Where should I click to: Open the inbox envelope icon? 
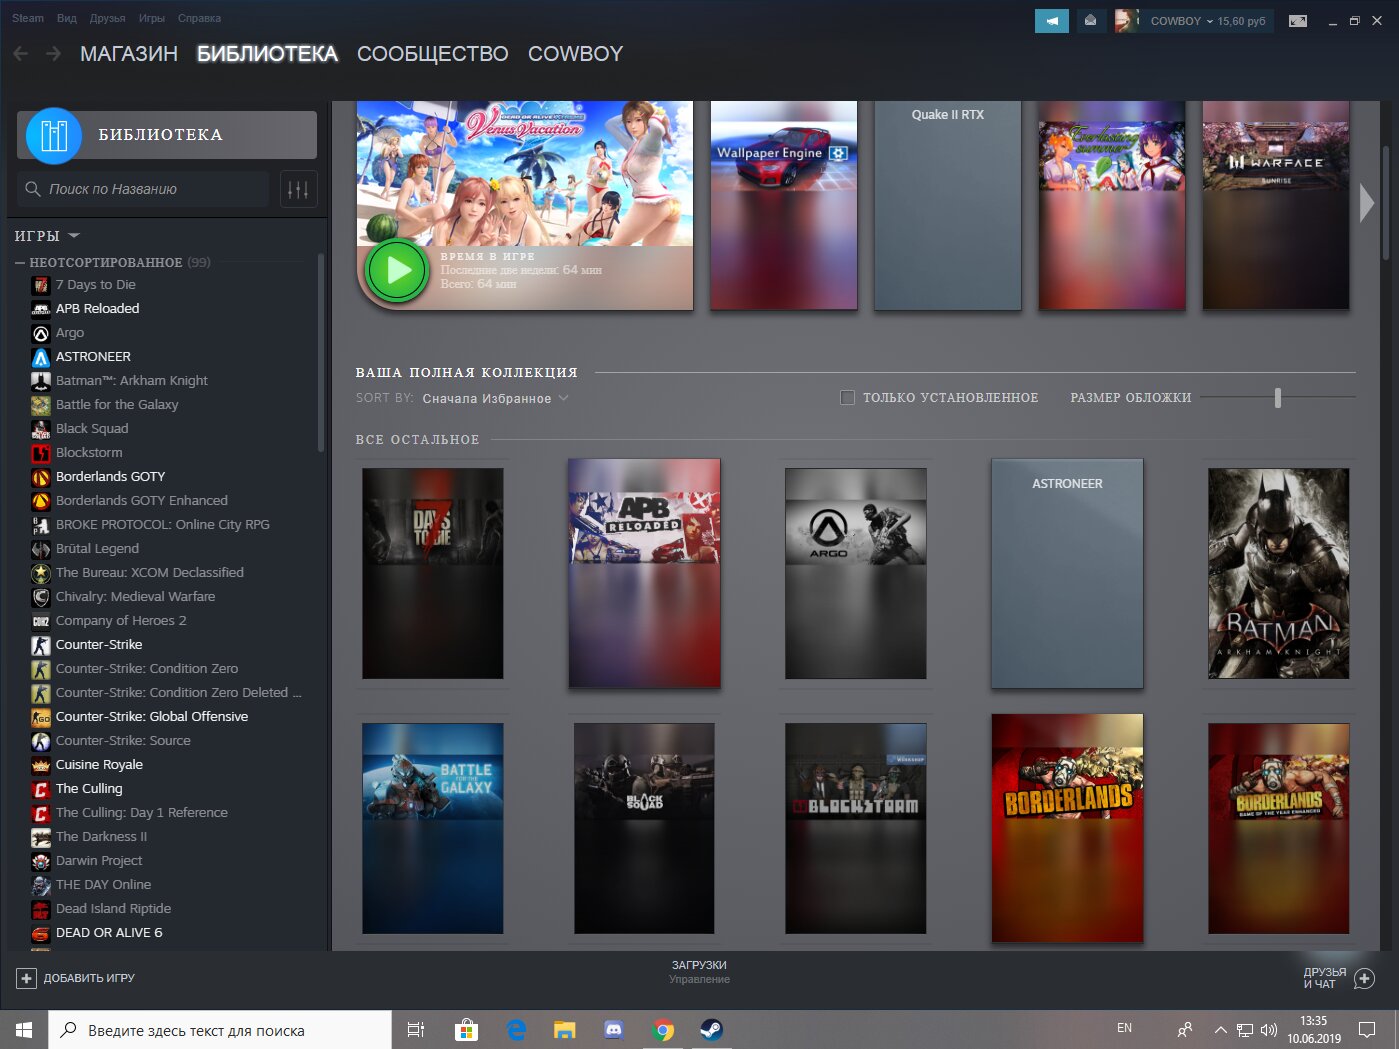click(1090, 20)
